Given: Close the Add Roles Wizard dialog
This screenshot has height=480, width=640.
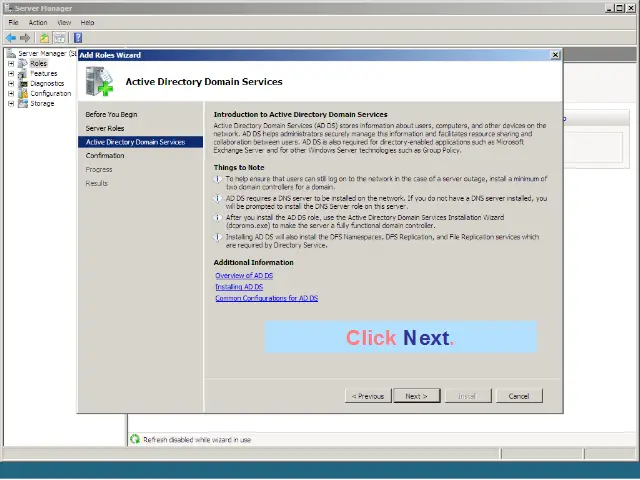Looking at the screenshot, I should (x=555, y=55).
